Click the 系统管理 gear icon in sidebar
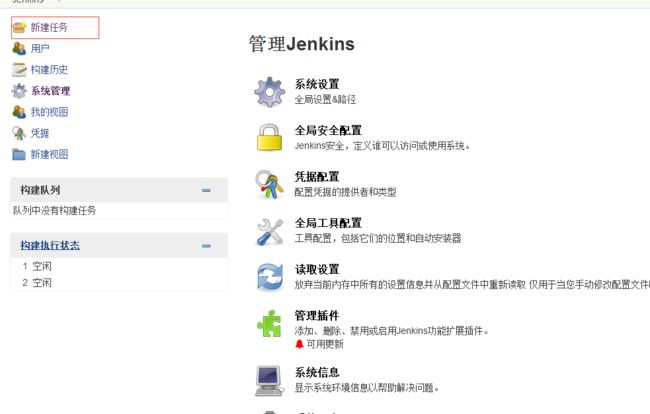This screenshot has width=650, height=414. pyautogui.click(x=19, y=91)
